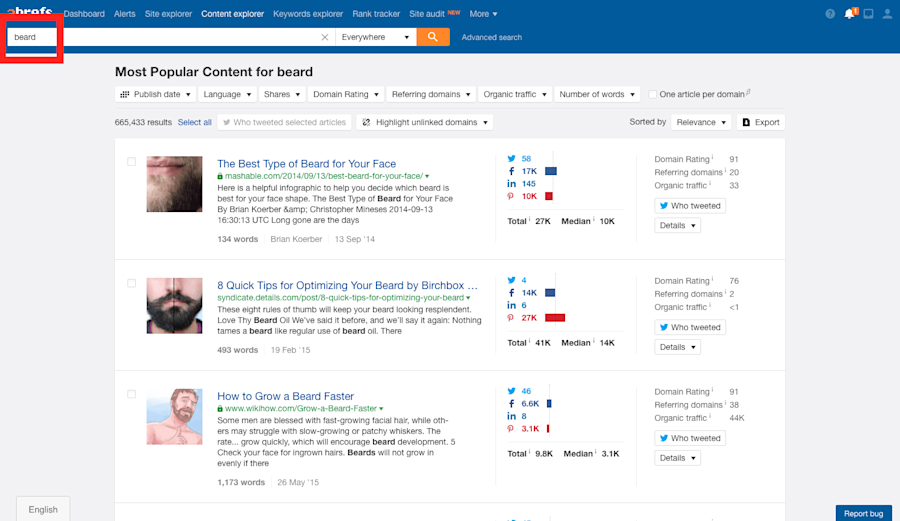The height and width of the screenshot is (521, 900).
Task: Click the blue Facebook 17K share bar
Action: 551,171
